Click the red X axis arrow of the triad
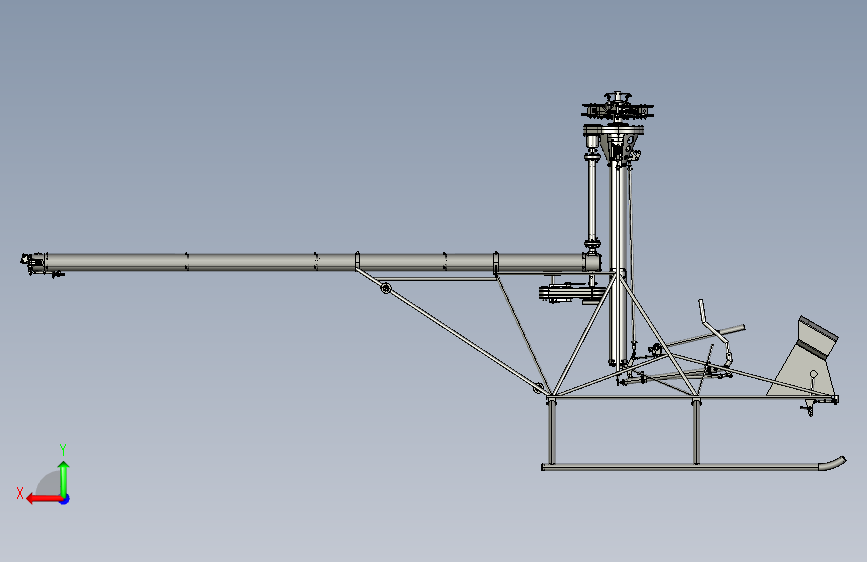This screenshot has height=562, width=867. coord(43,499)
